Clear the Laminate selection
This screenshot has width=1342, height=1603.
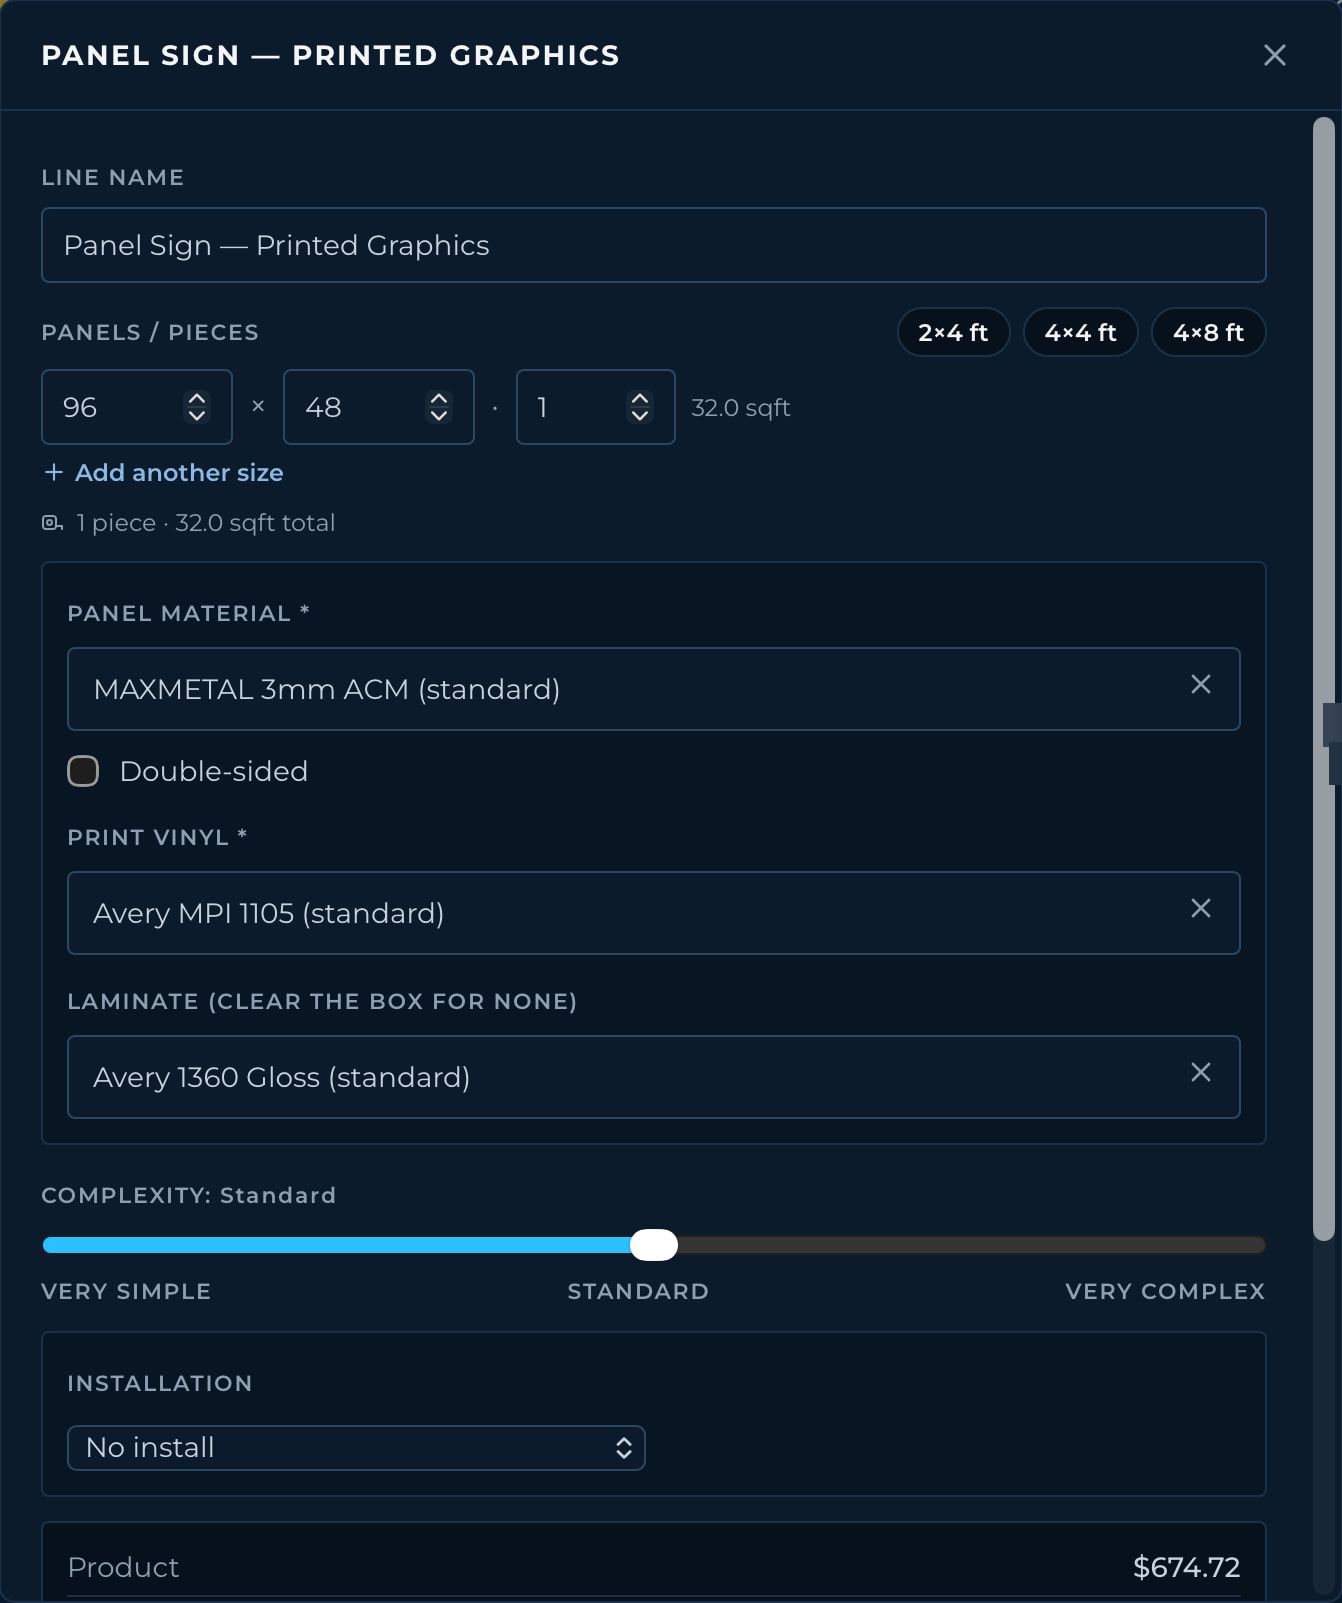click(x=1200, y=1072)
